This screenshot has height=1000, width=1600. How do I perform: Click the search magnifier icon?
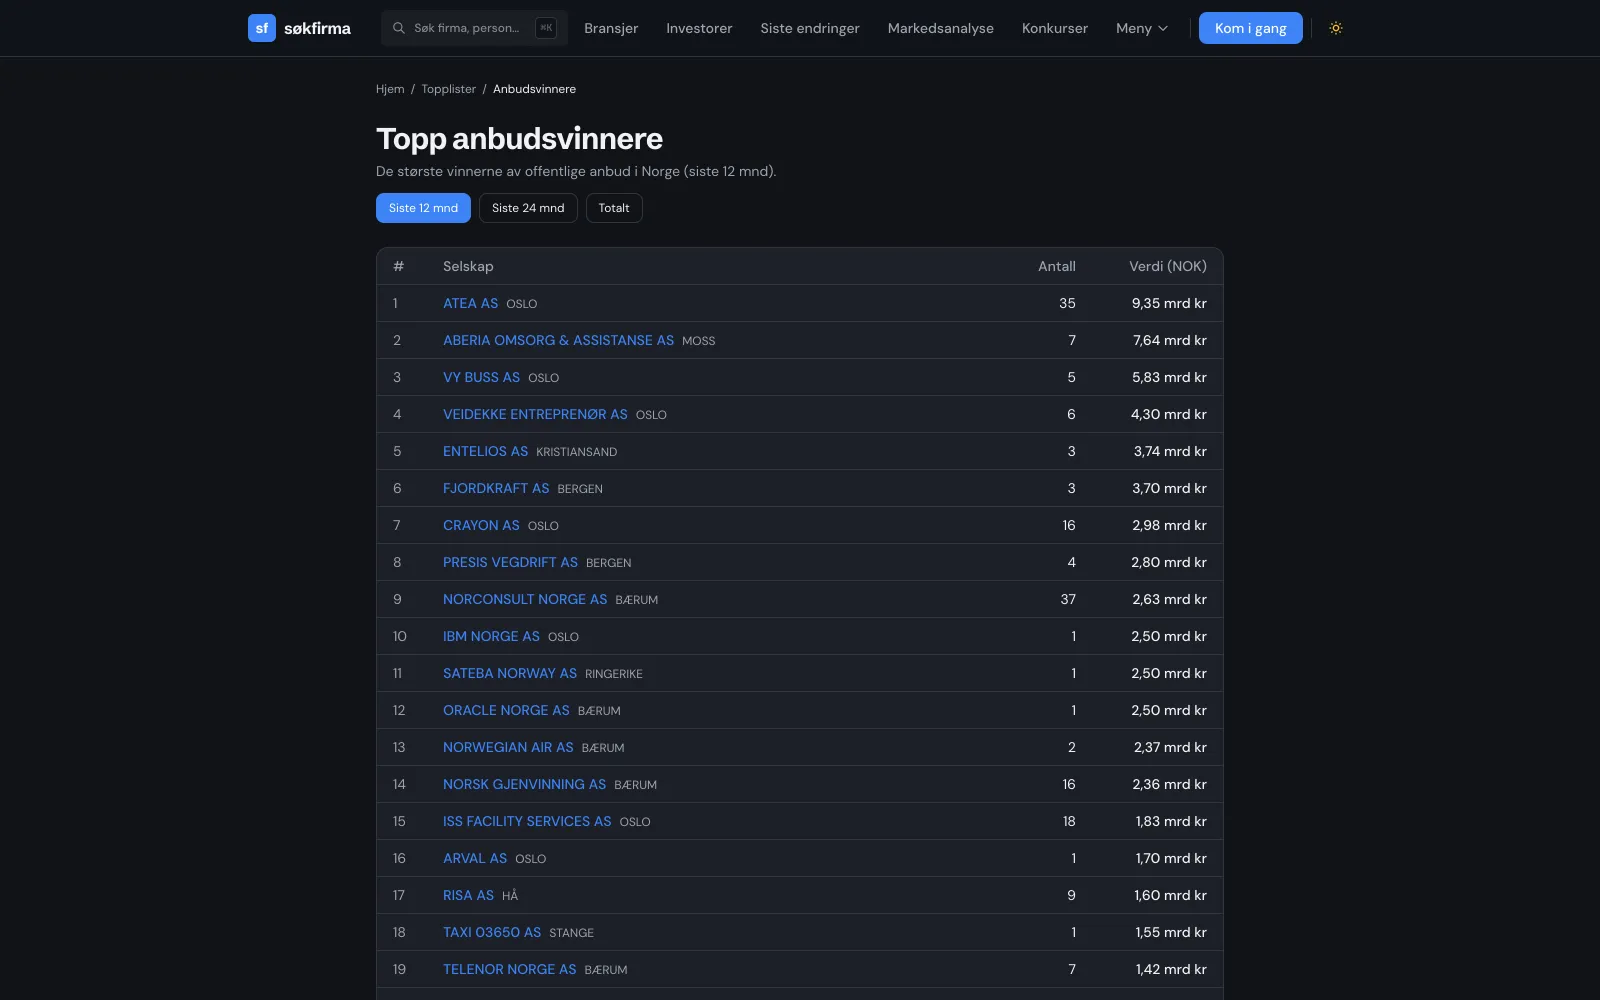pos(398,28)
